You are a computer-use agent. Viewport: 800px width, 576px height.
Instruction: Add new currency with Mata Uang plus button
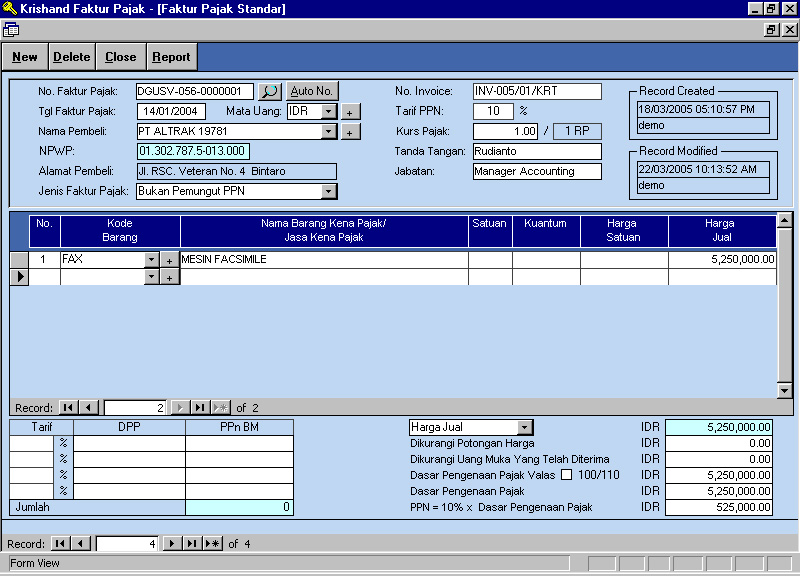350,112
